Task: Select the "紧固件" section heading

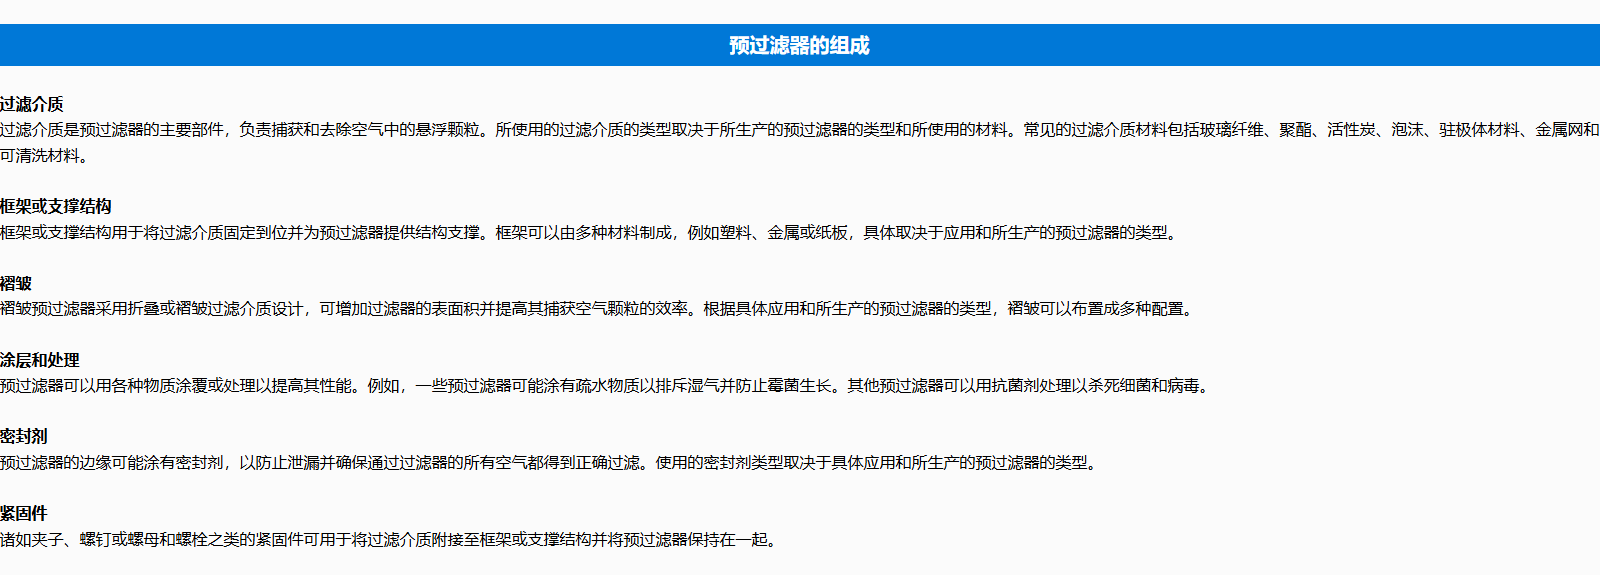Action: (x=24, y=513)
